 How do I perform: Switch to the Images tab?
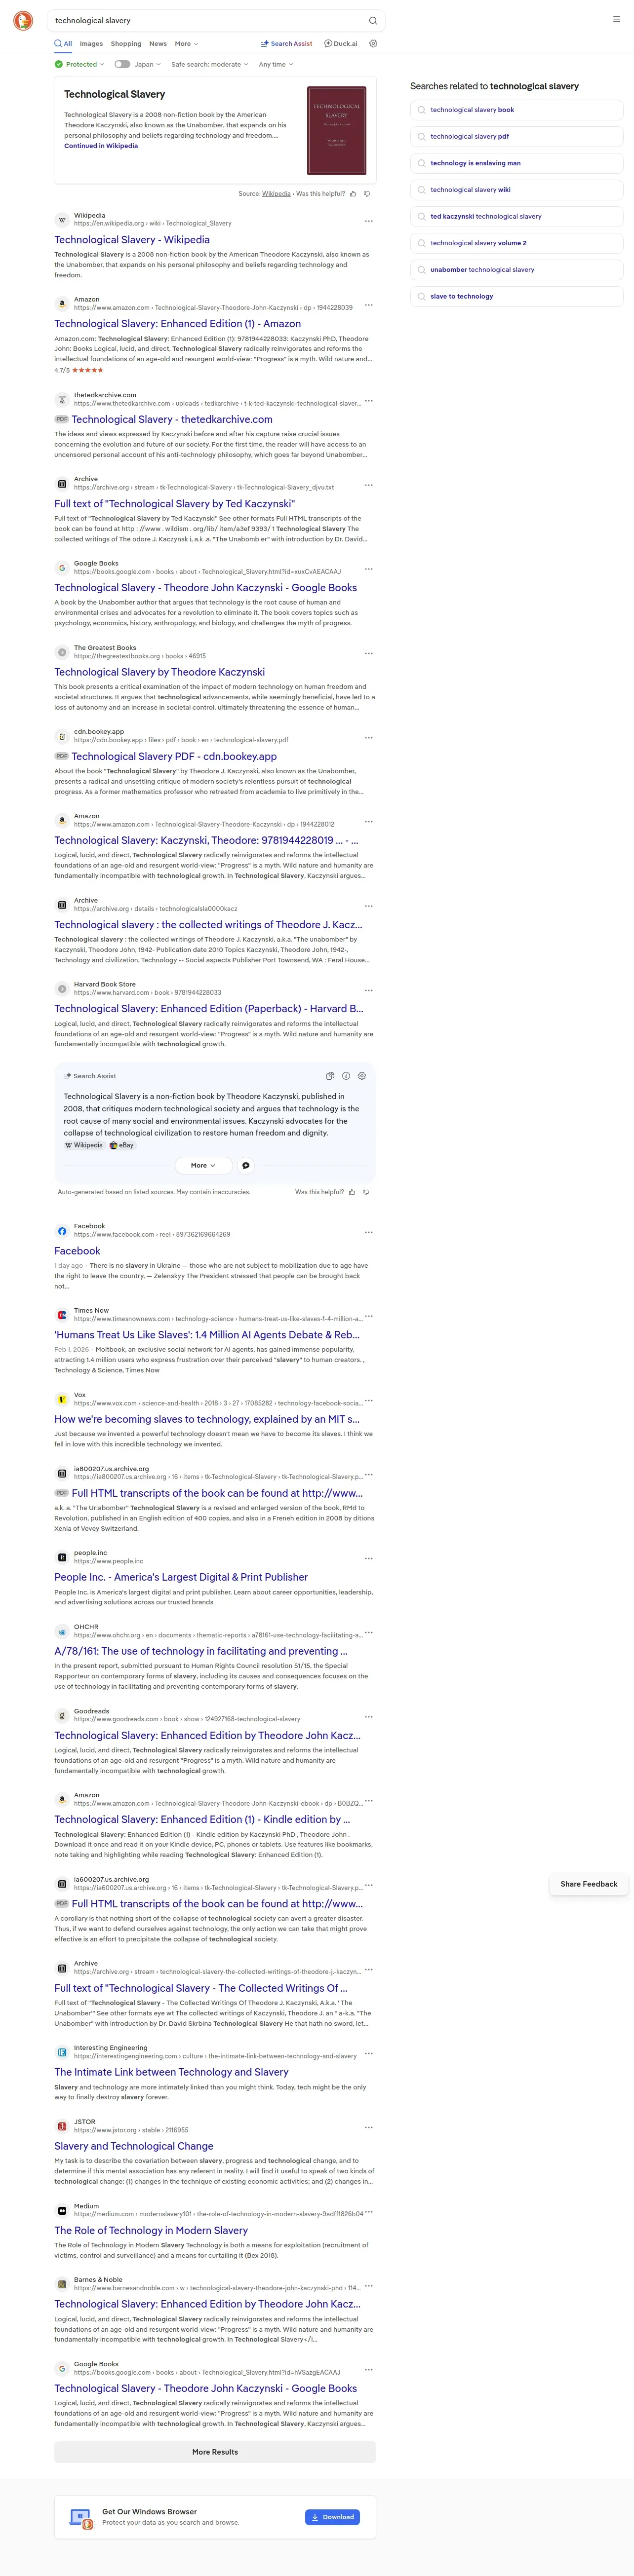[91, 44]
